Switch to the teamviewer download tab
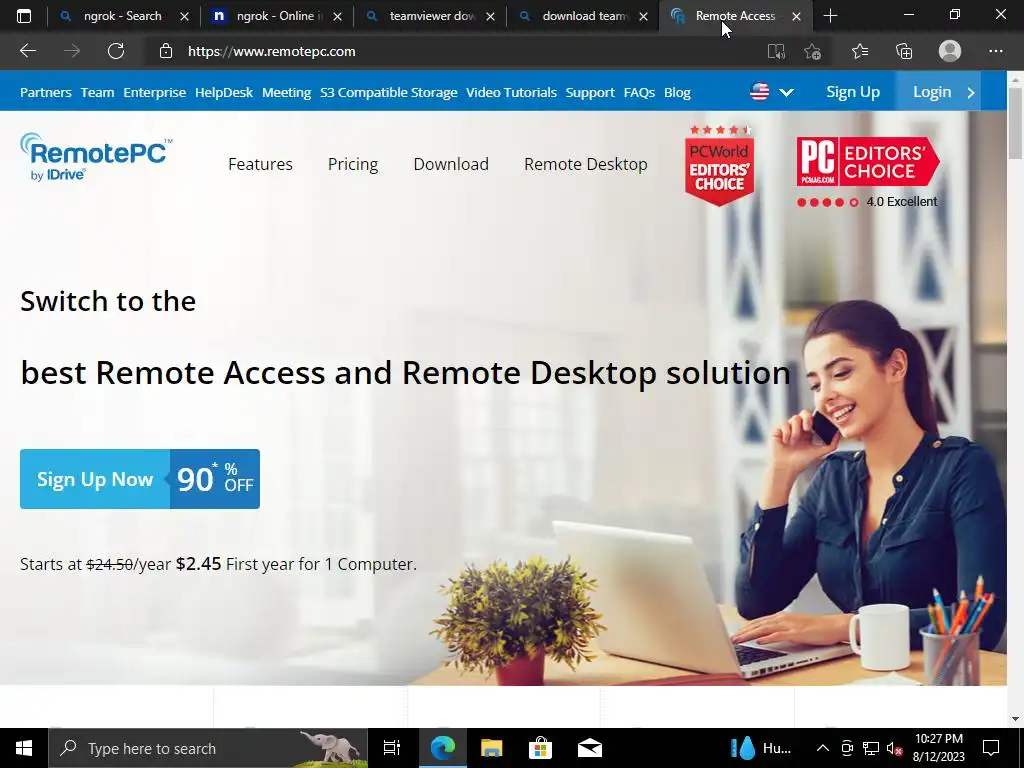The height and width of the screenshot is (768, 1024). pyautogui.click(x=428, y=16)
